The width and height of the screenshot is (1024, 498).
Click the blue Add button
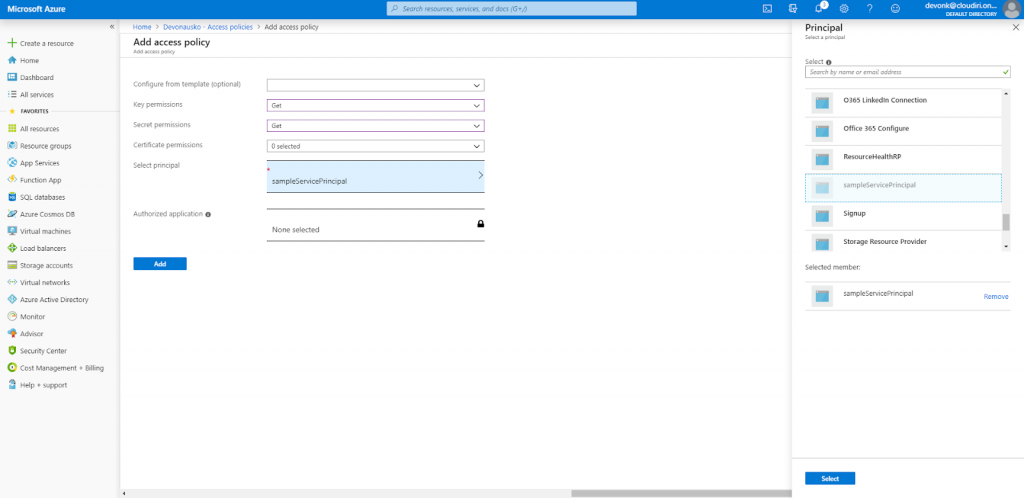tap(160, 264)
